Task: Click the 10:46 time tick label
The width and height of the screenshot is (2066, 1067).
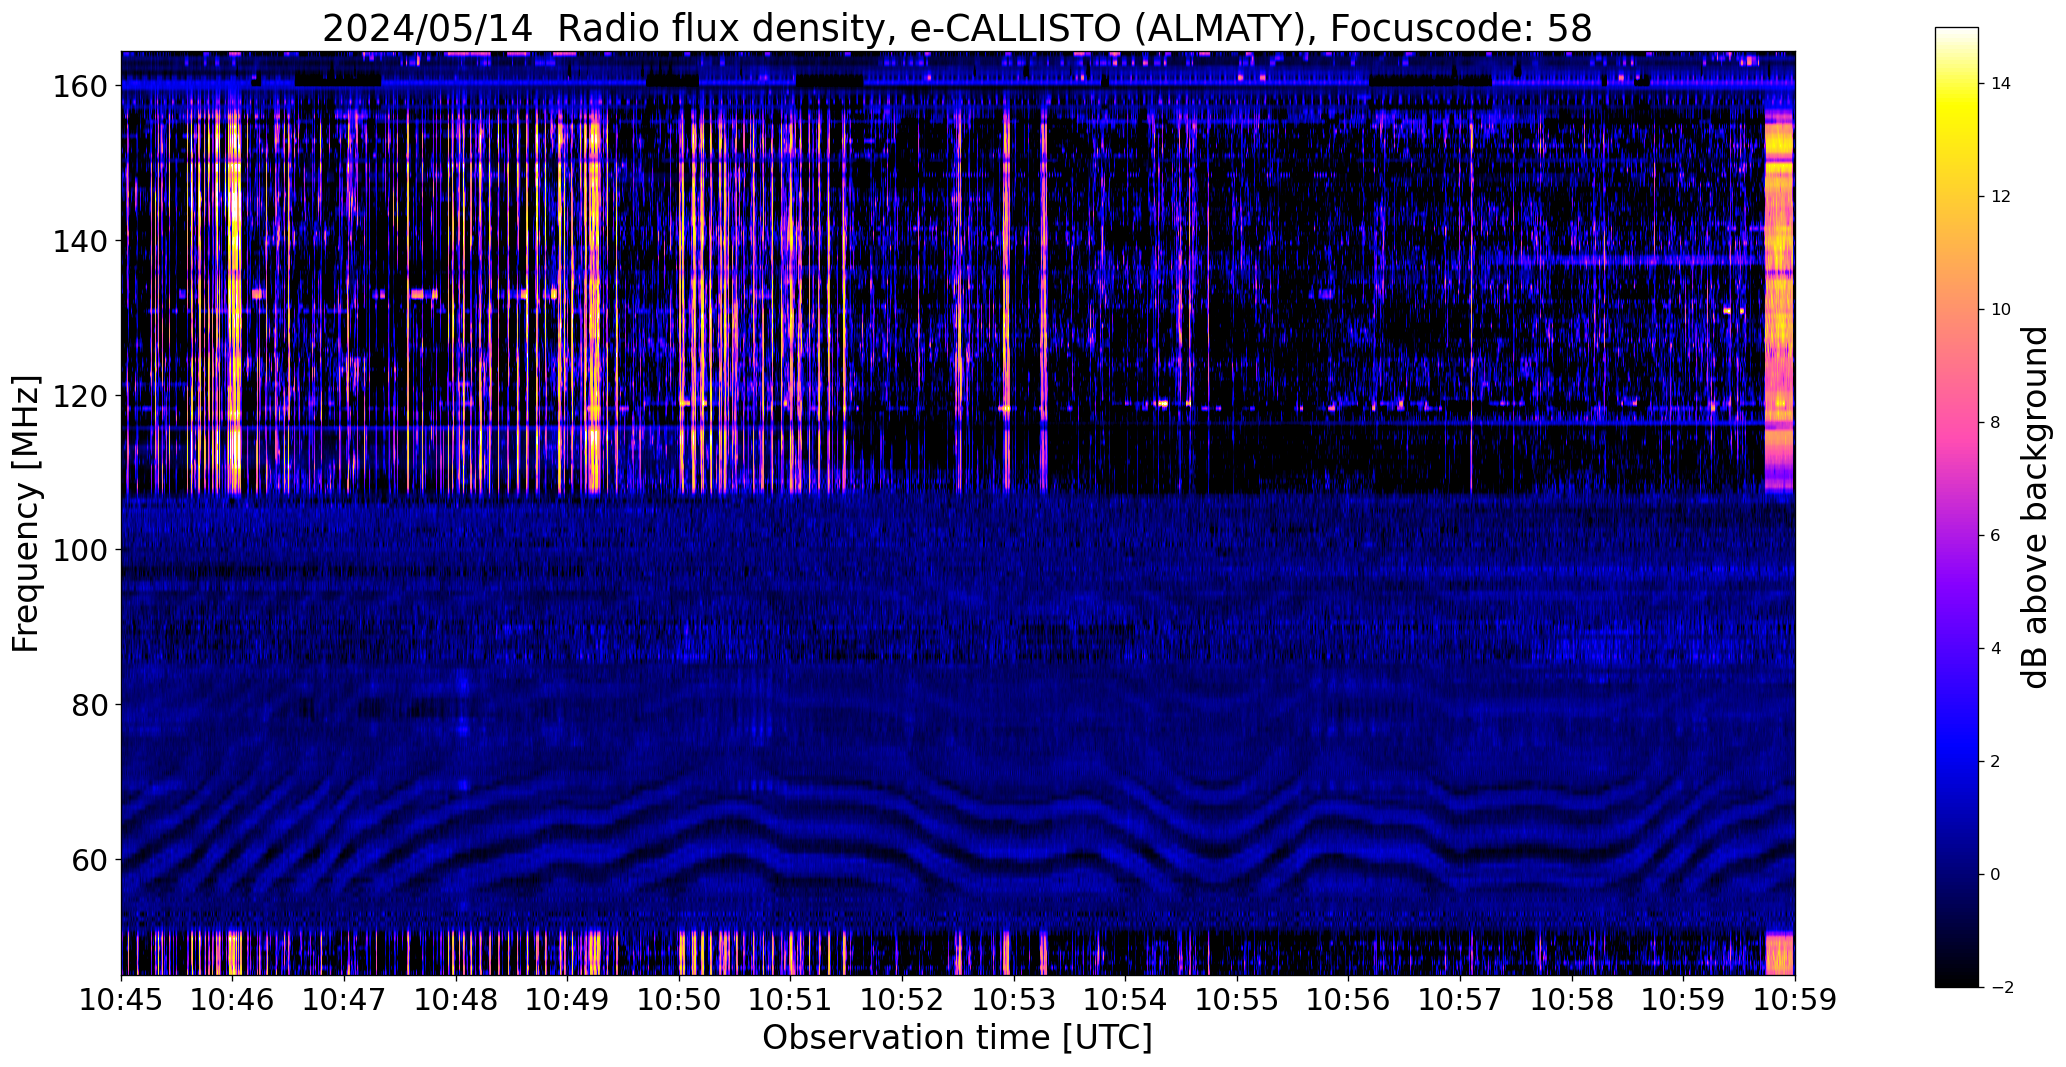Action: tap(233, 1000)
